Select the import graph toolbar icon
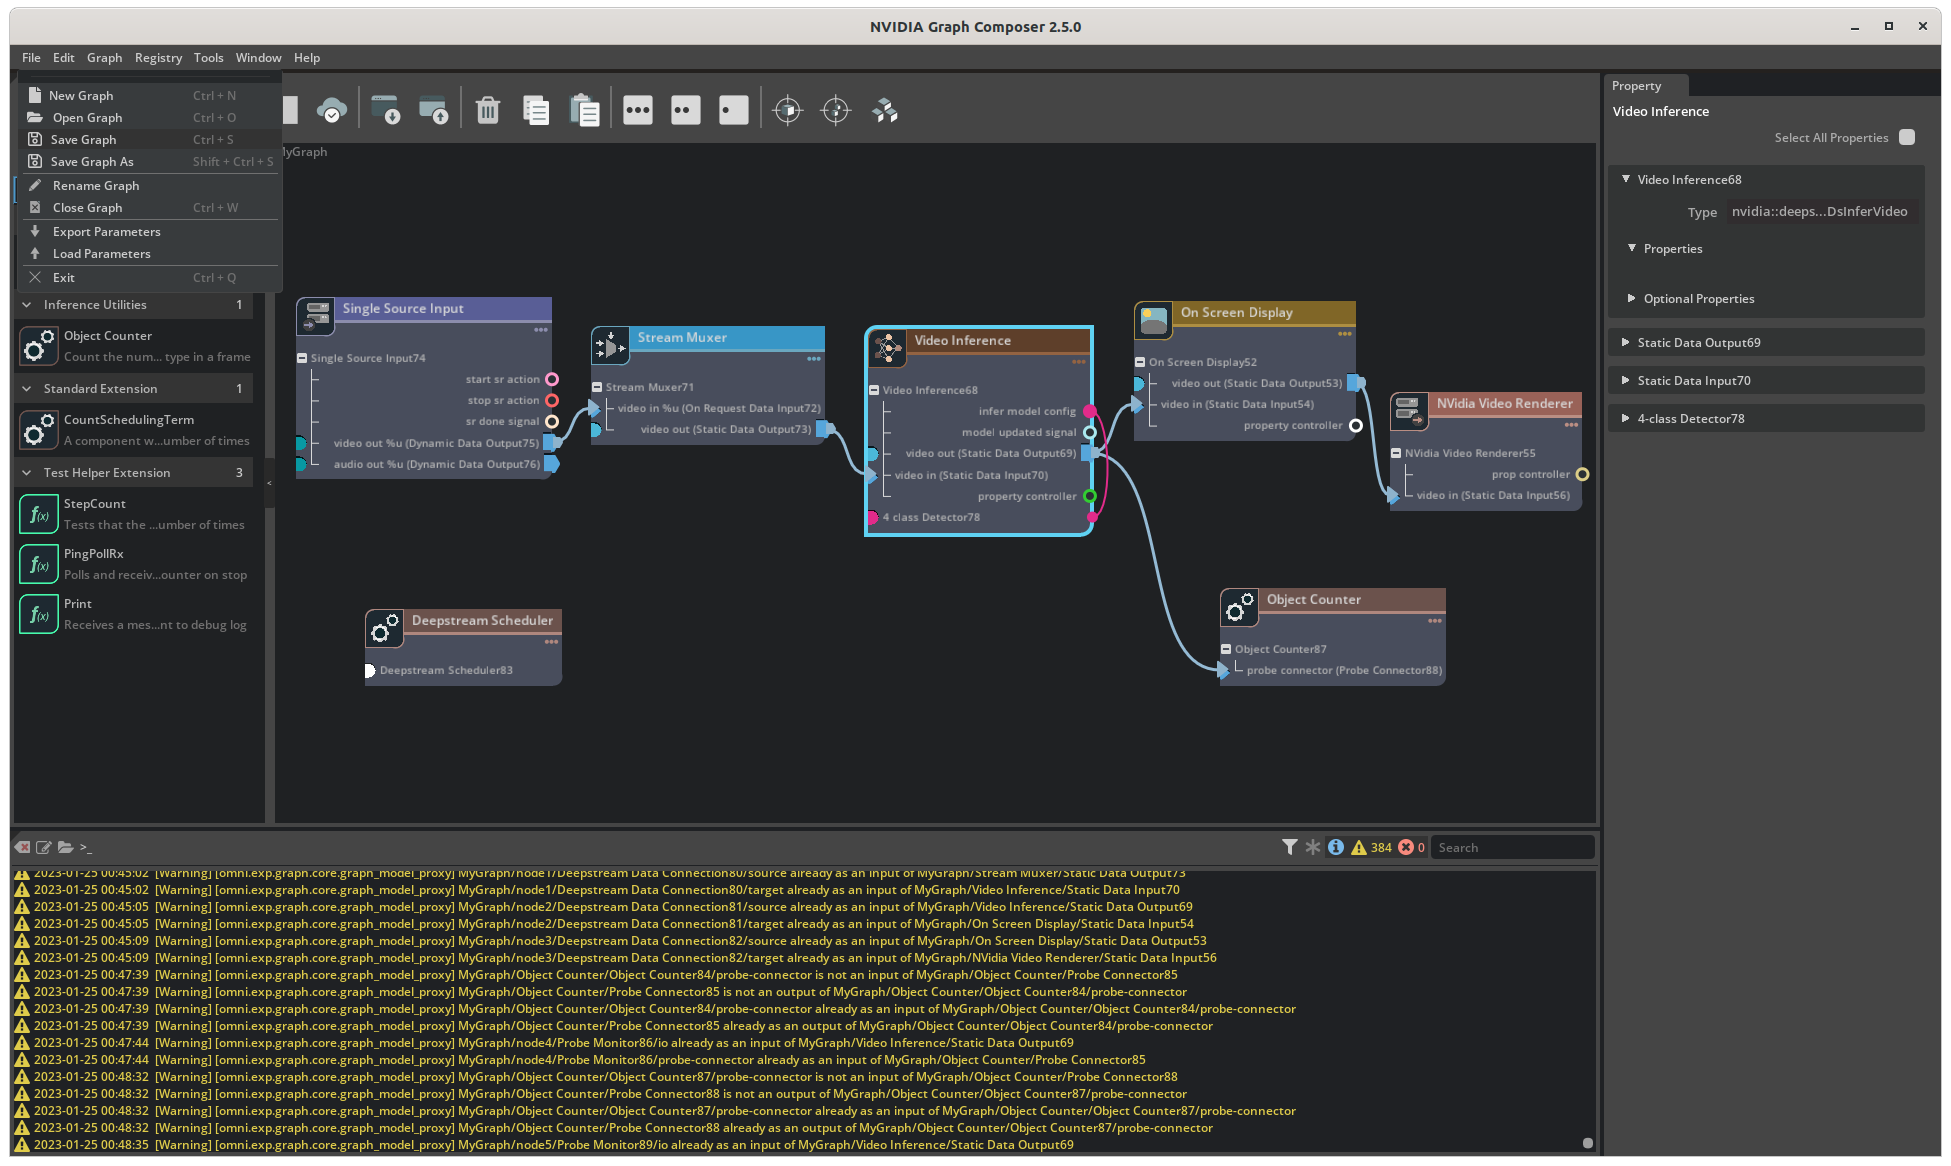This screenshot has height=1166, width=1951. [x=389, y=110]
